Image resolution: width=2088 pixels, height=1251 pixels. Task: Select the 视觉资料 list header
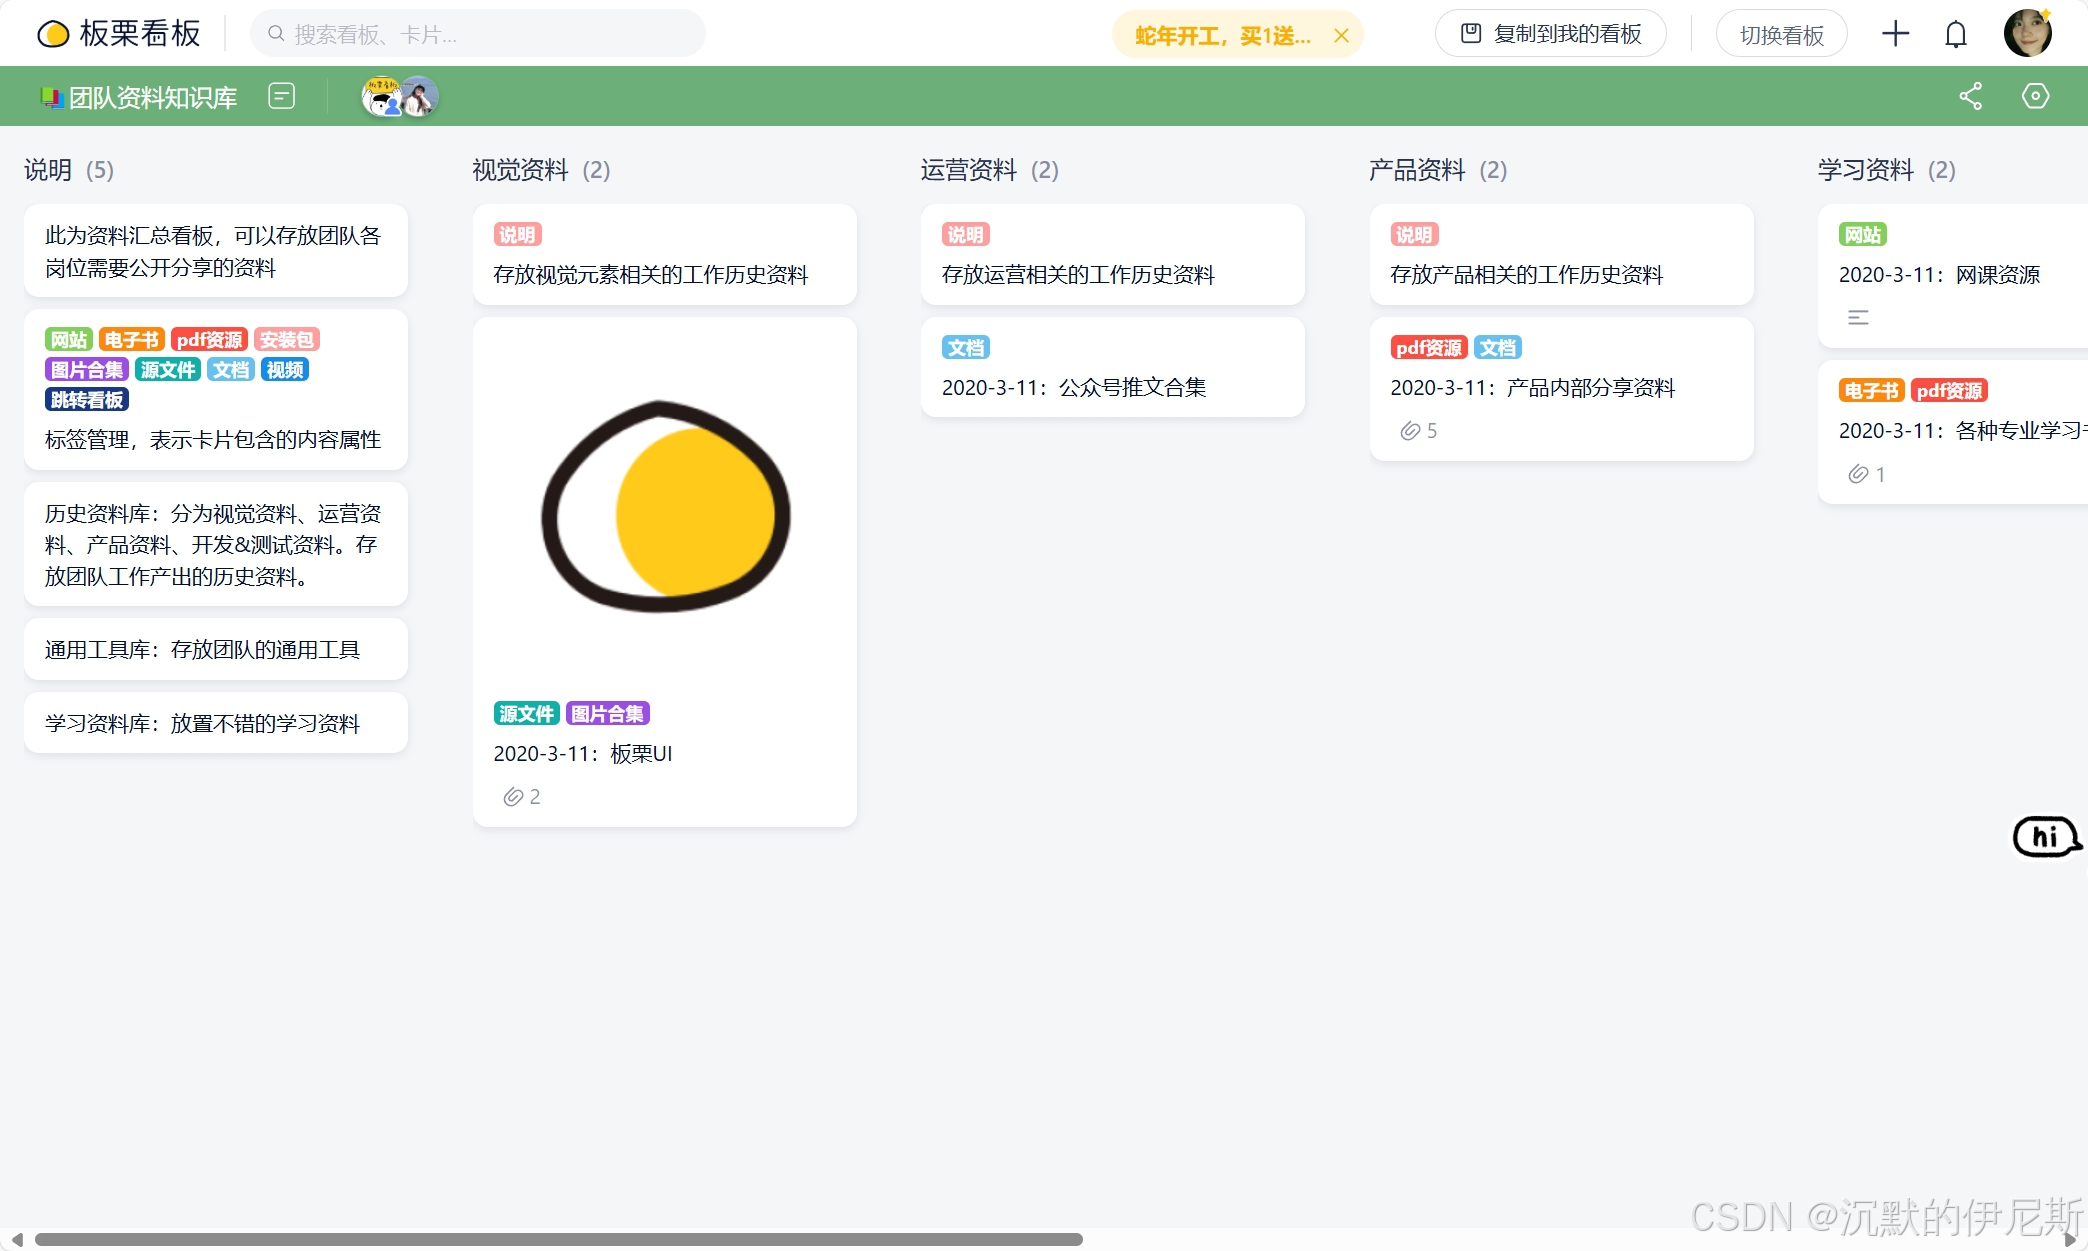click(520, 170)
